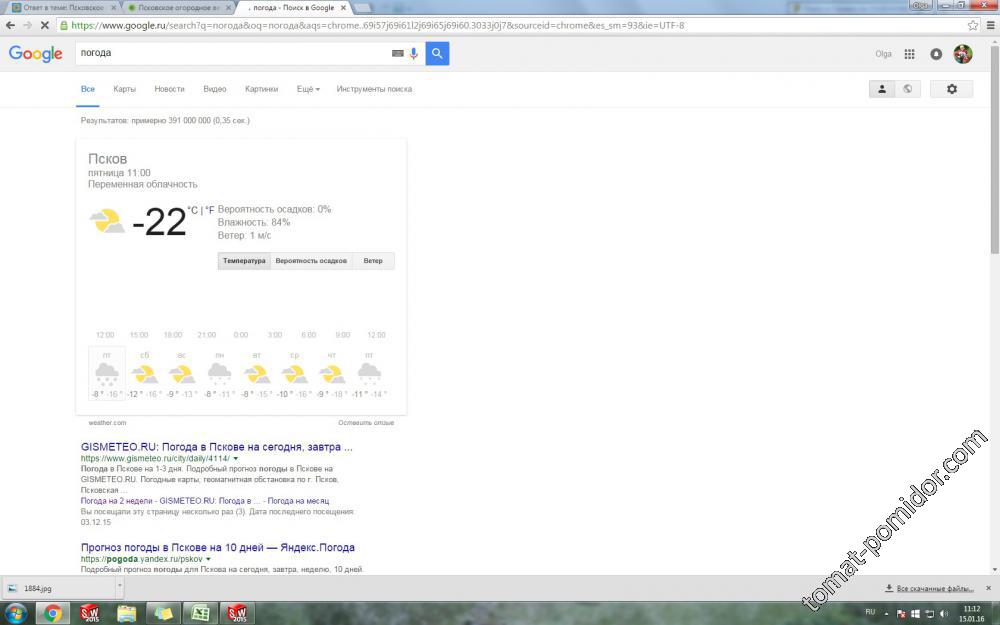Image resolution: width=1000 pixels, height=625 pixels.
Task: Switch to the Новости search tab
Action: (169, 89)
